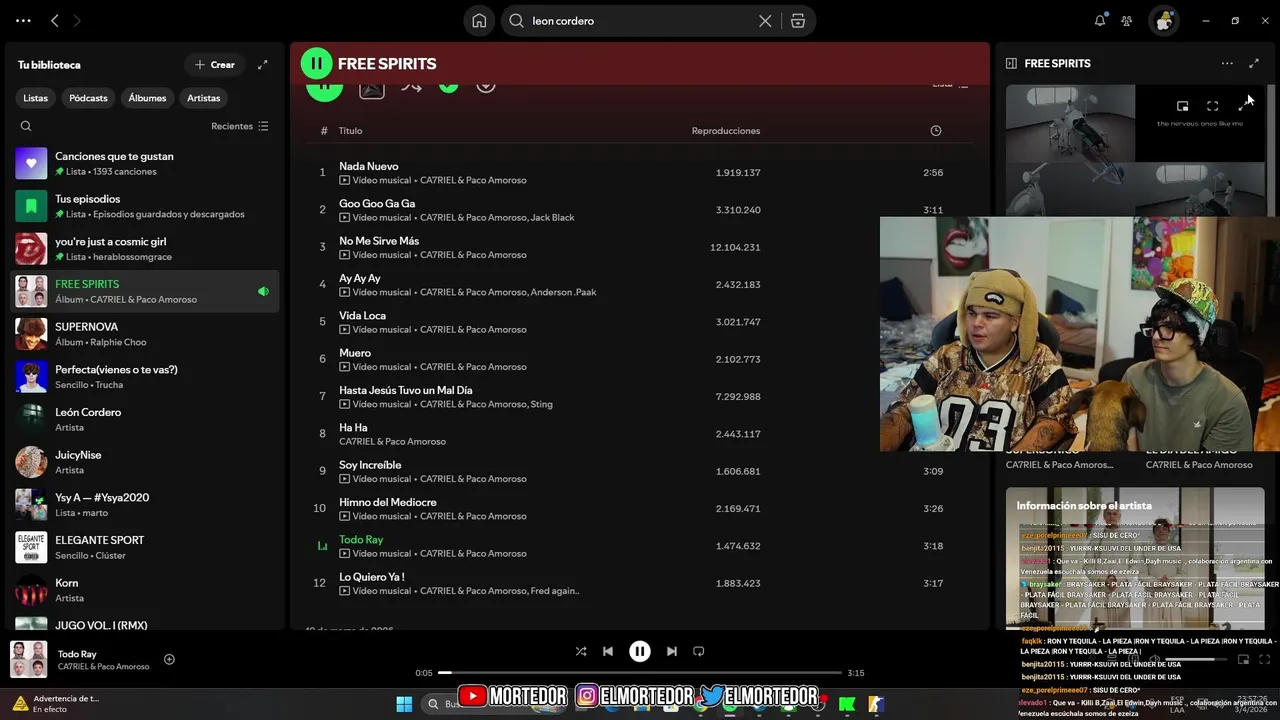Go back with the left arrow

click(x=55, y=20)
